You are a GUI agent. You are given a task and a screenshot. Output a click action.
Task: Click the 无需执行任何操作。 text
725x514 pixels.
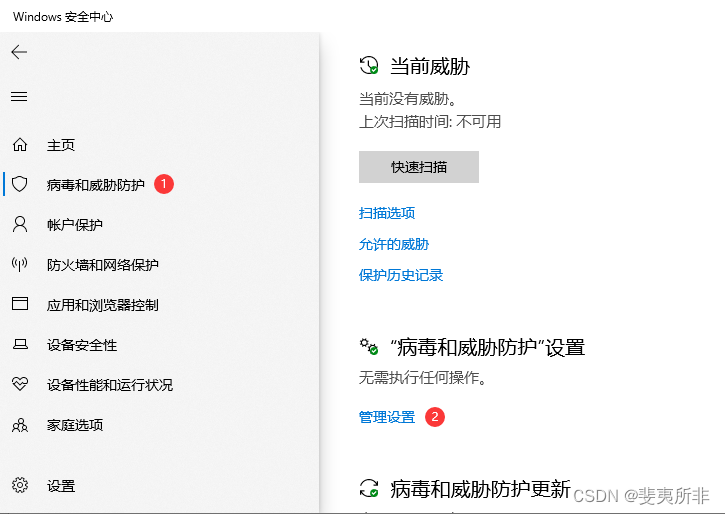coord(423,378)
